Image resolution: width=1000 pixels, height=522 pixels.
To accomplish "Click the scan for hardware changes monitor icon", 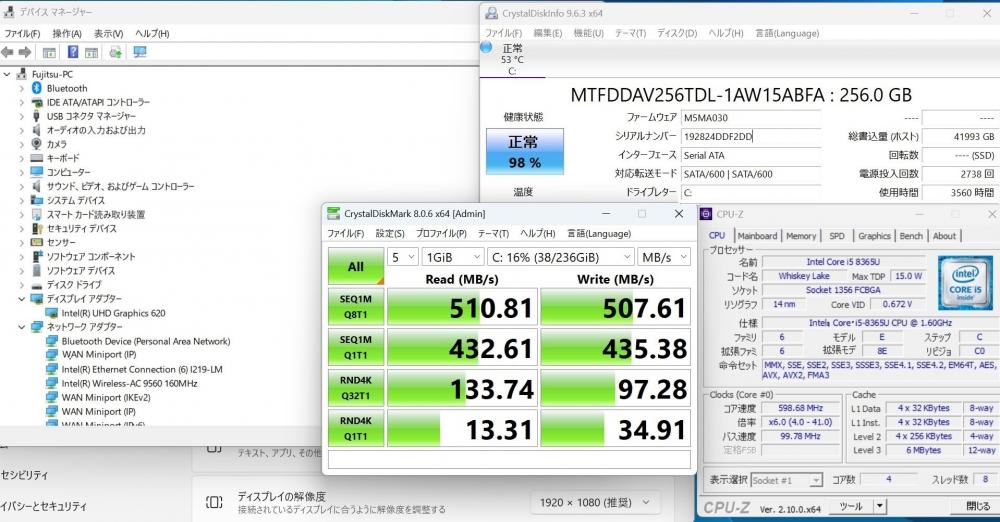I will pos(140,52).
